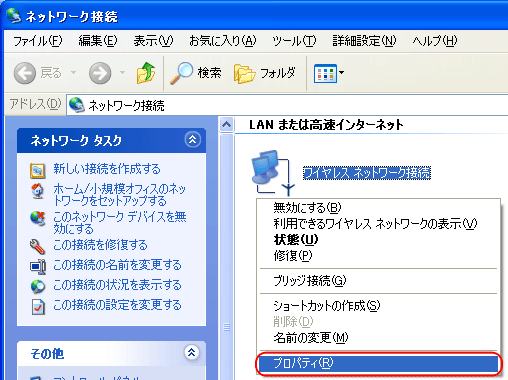Viewport: 508px width, 380px height.
Task: Click the address bar field showing ネットワーク接続
Action: pyautogui.click(x=287, y=105)
